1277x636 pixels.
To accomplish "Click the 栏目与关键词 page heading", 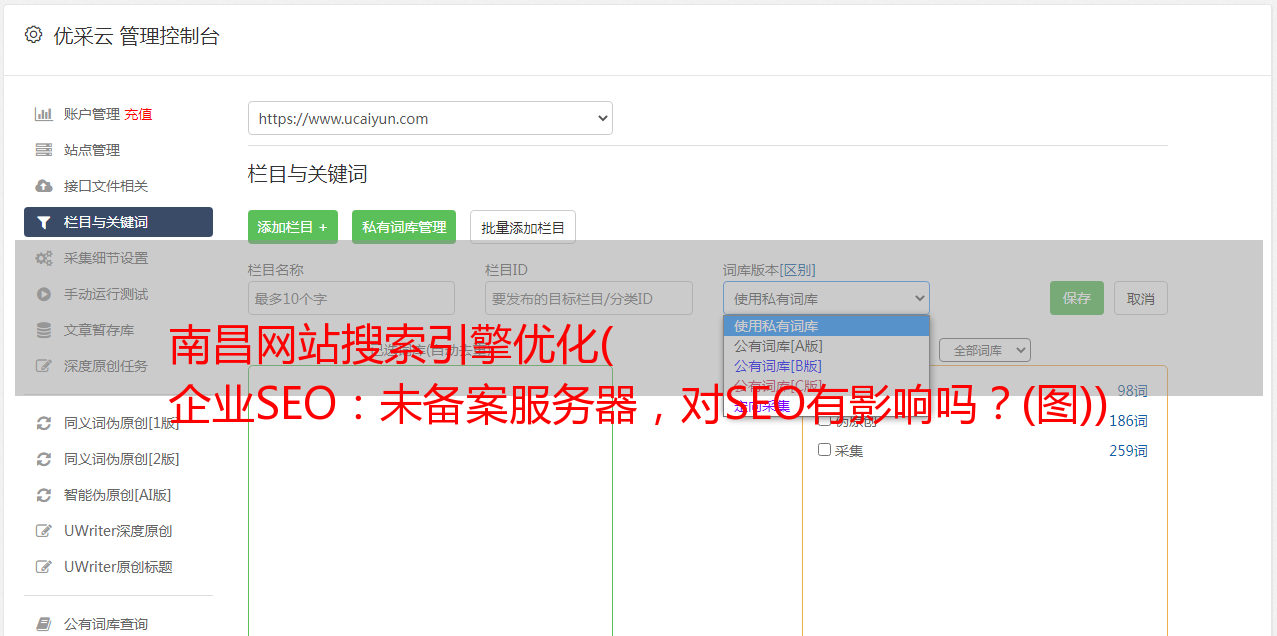I will [x=308, y=174].
